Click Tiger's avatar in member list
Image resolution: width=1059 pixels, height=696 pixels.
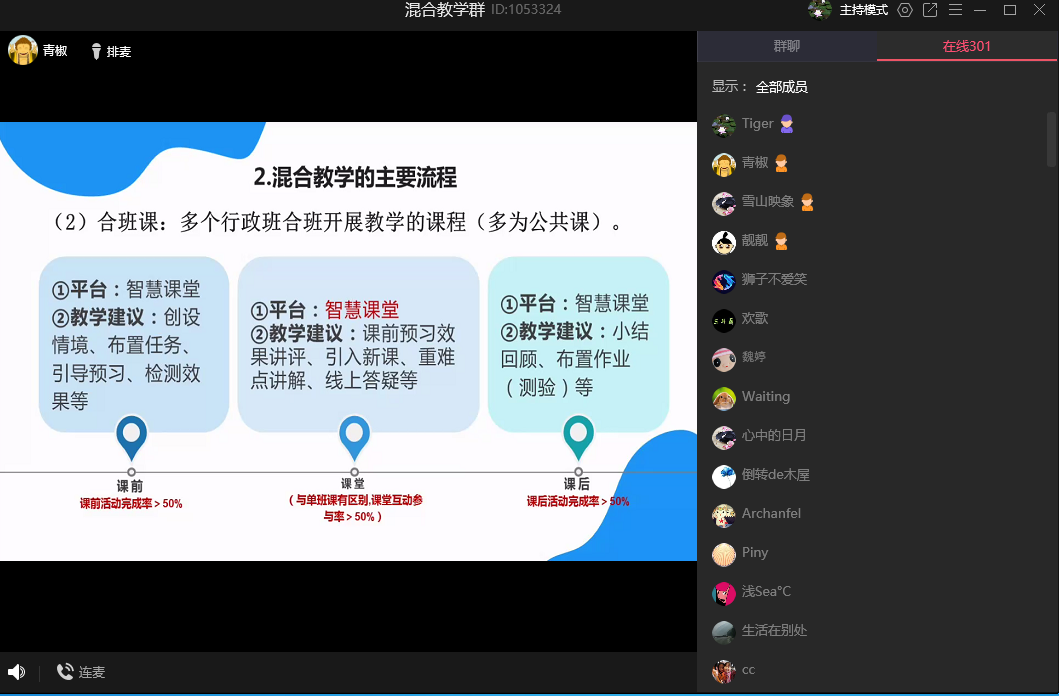tap(724, 124)
